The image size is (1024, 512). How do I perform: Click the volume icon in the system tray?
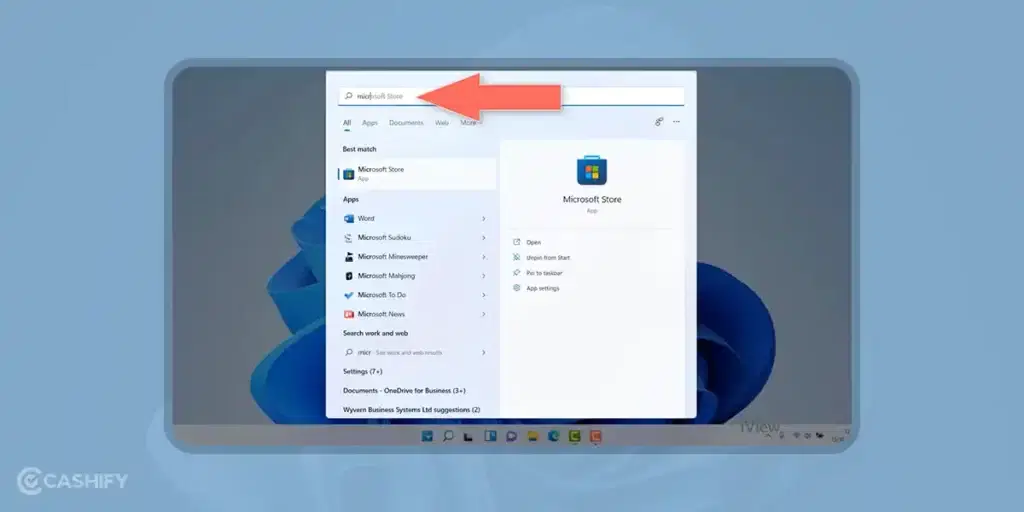pyautogui.click(x=808, y=436)
